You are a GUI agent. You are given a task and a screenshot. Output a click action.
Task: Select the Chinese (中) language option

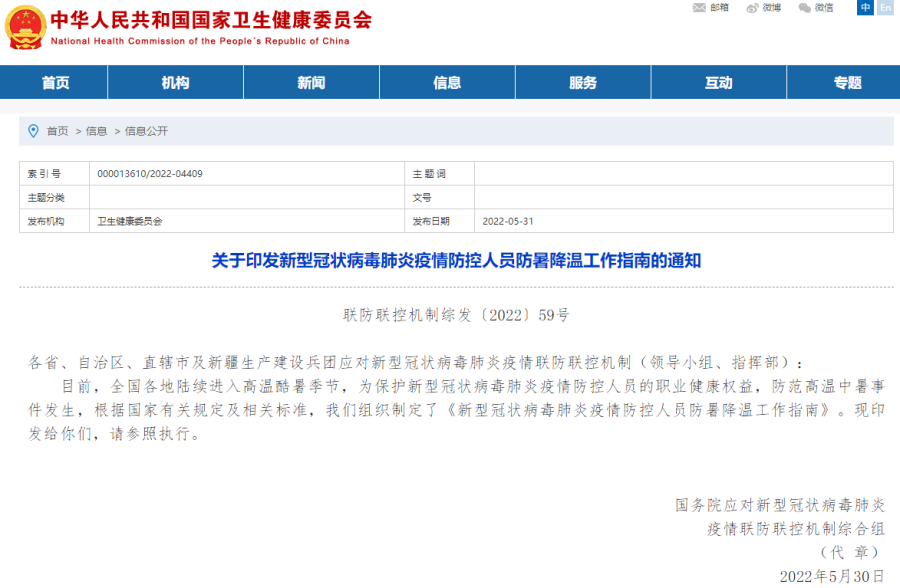tap(863, 8)
